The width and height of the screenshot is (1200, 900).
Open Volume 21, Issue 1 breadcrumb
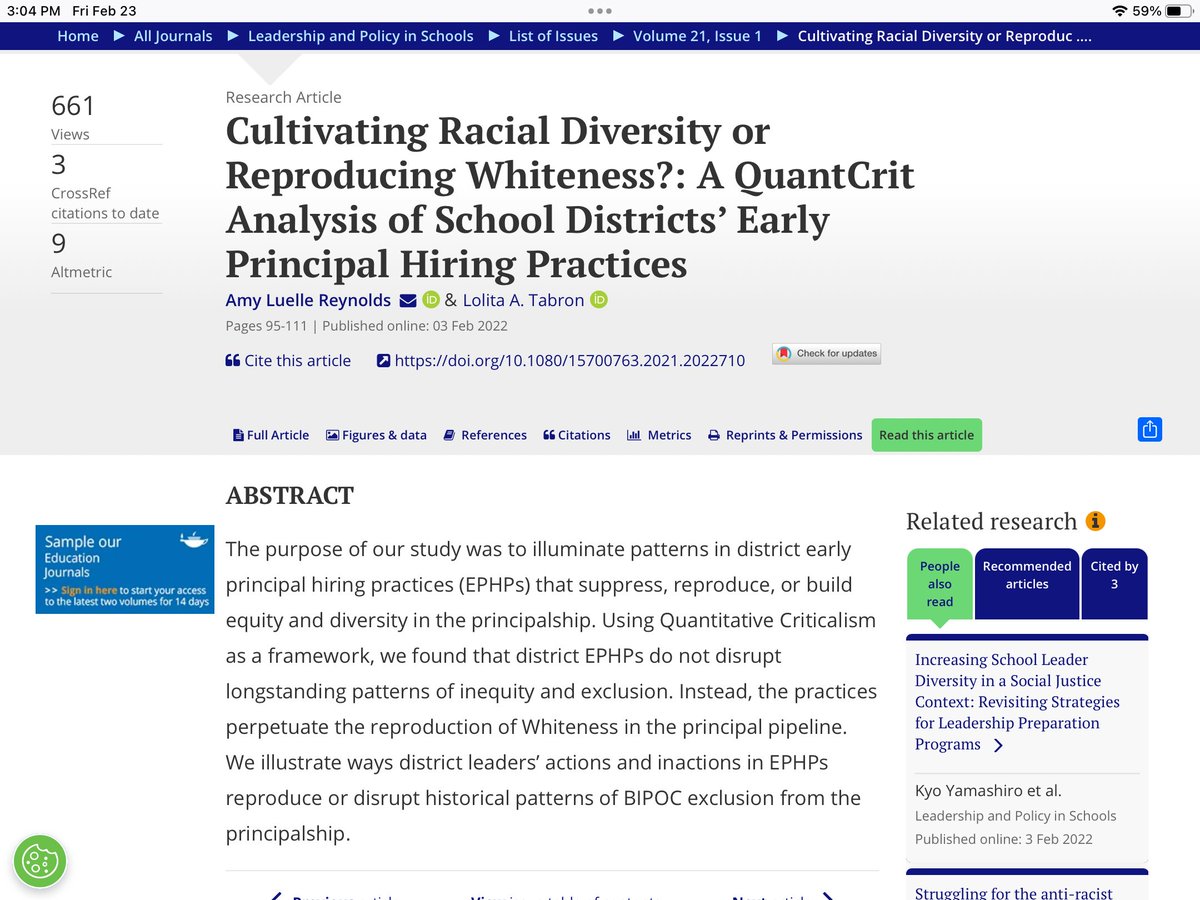pos(697,36)
